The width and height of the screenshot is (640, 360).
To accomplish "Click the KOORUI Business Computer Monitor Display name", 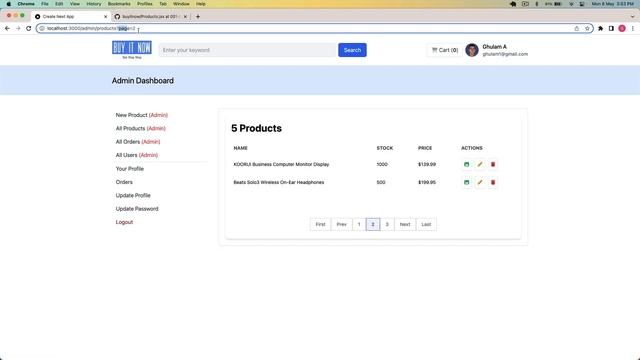I will point(281,164).
